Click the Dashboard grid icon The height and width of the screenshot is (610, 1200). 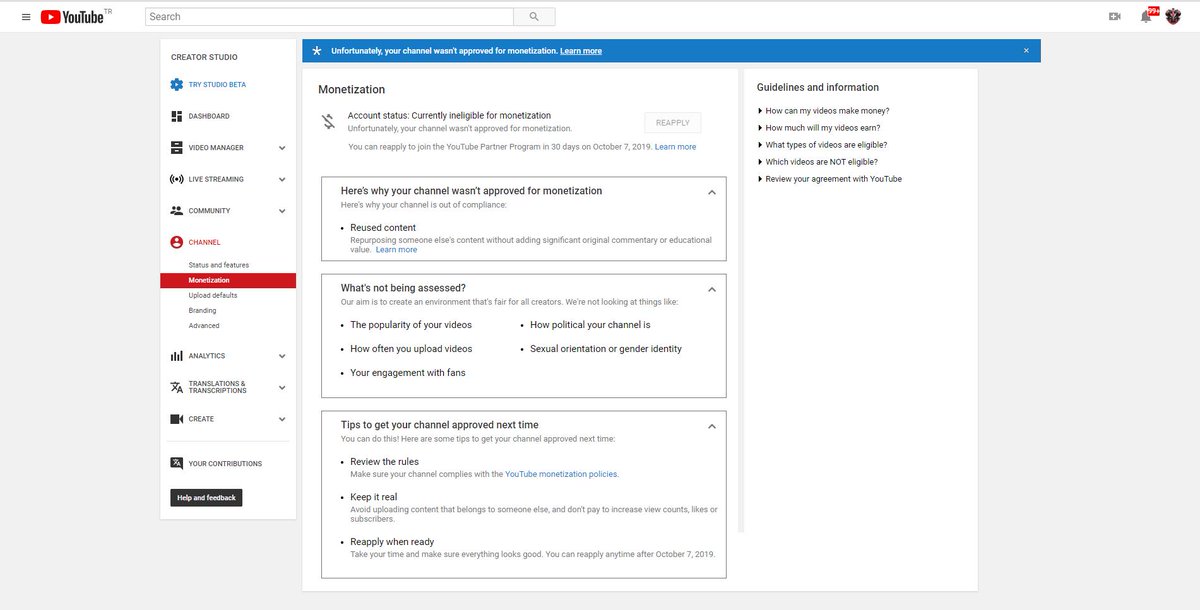coord(177,116)
